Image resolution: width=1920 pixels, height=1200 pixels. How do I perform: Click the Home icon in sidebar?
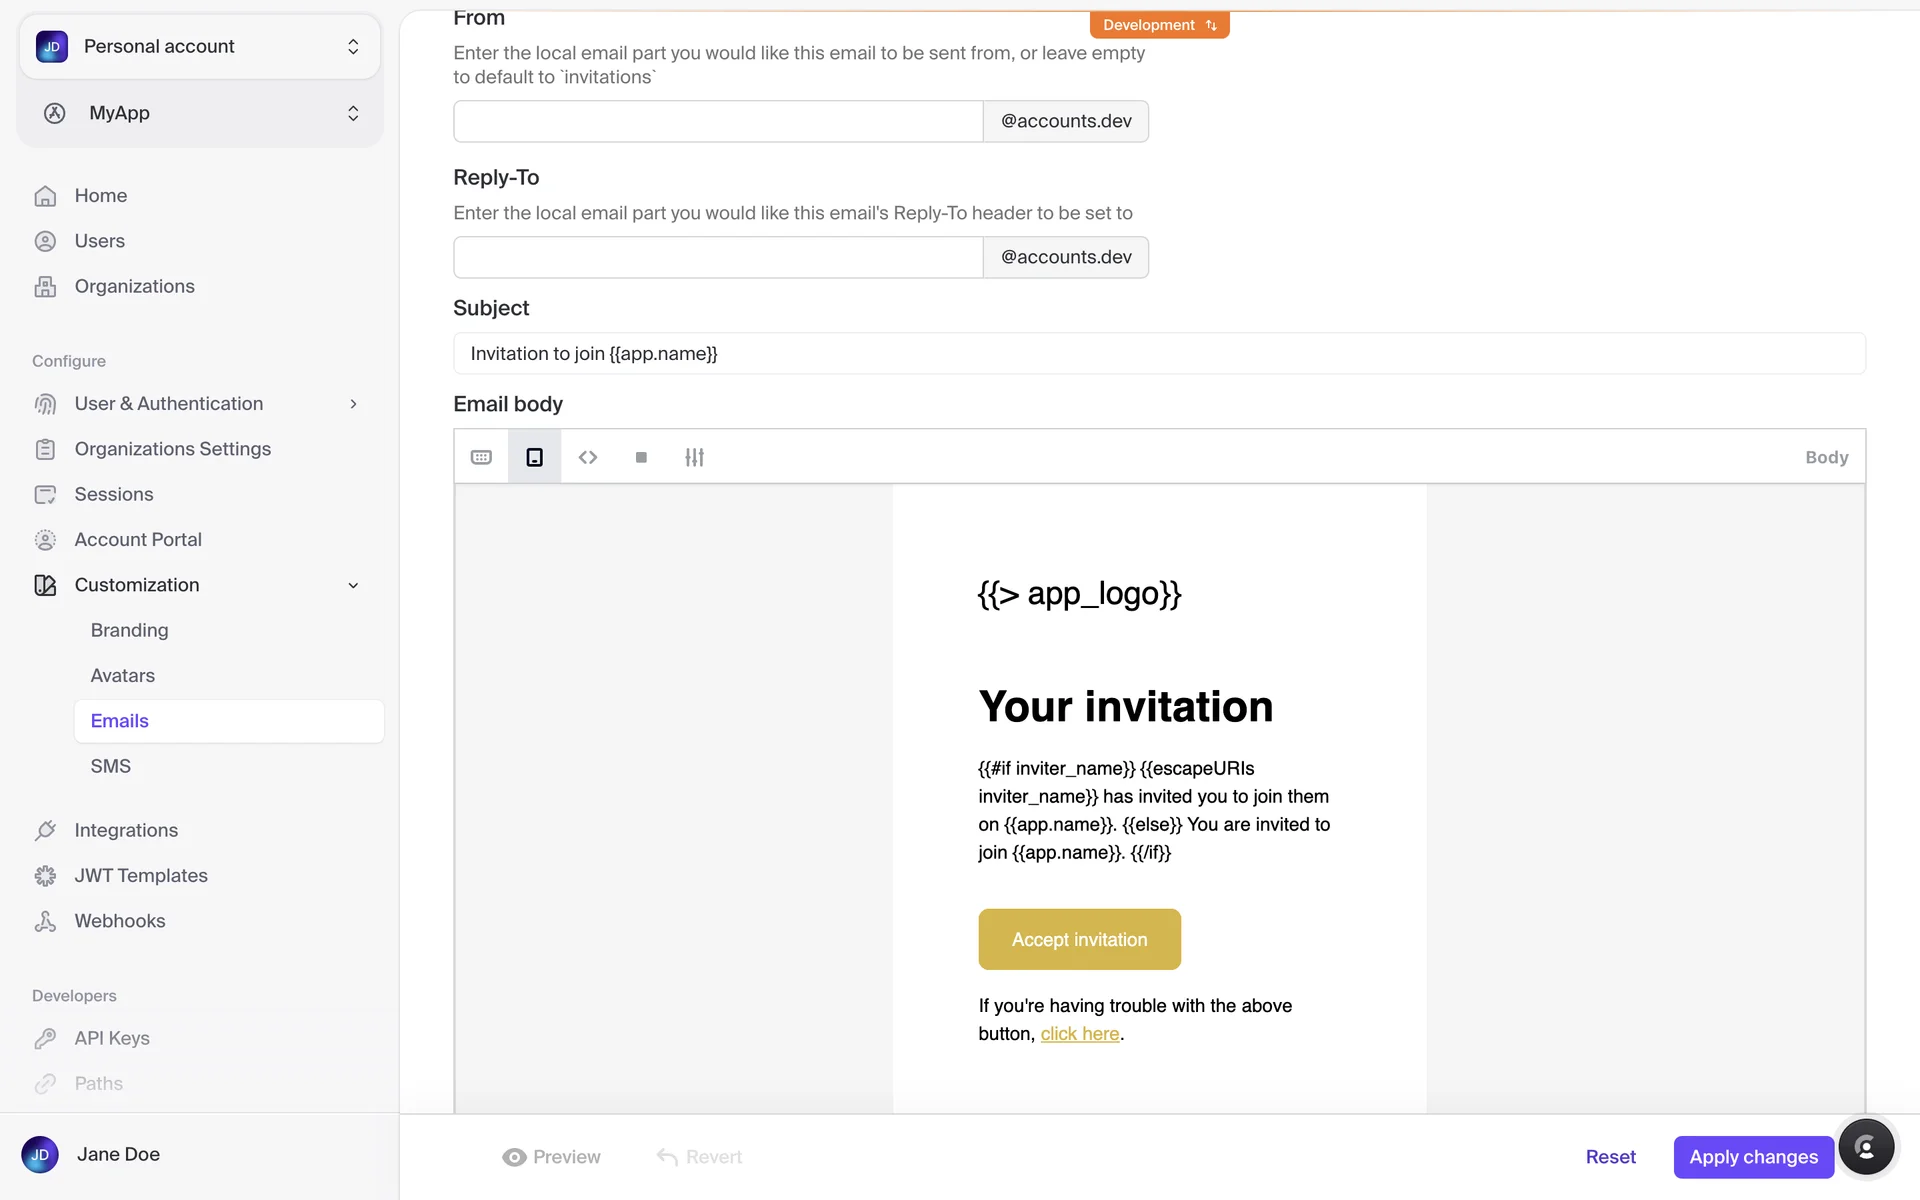45,196
